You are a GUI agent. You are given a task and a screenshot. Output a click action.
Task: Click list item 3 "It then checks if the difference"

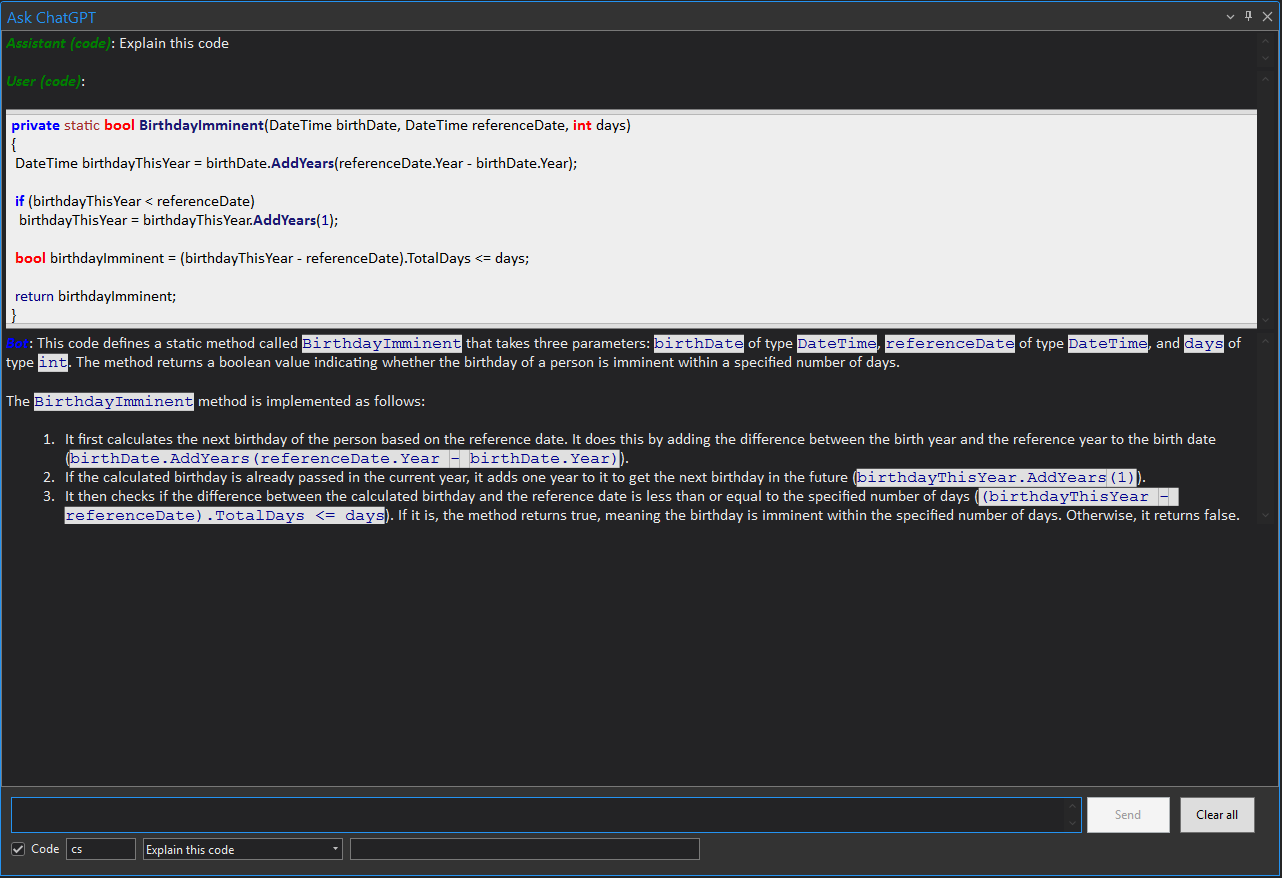click(652, 506)
